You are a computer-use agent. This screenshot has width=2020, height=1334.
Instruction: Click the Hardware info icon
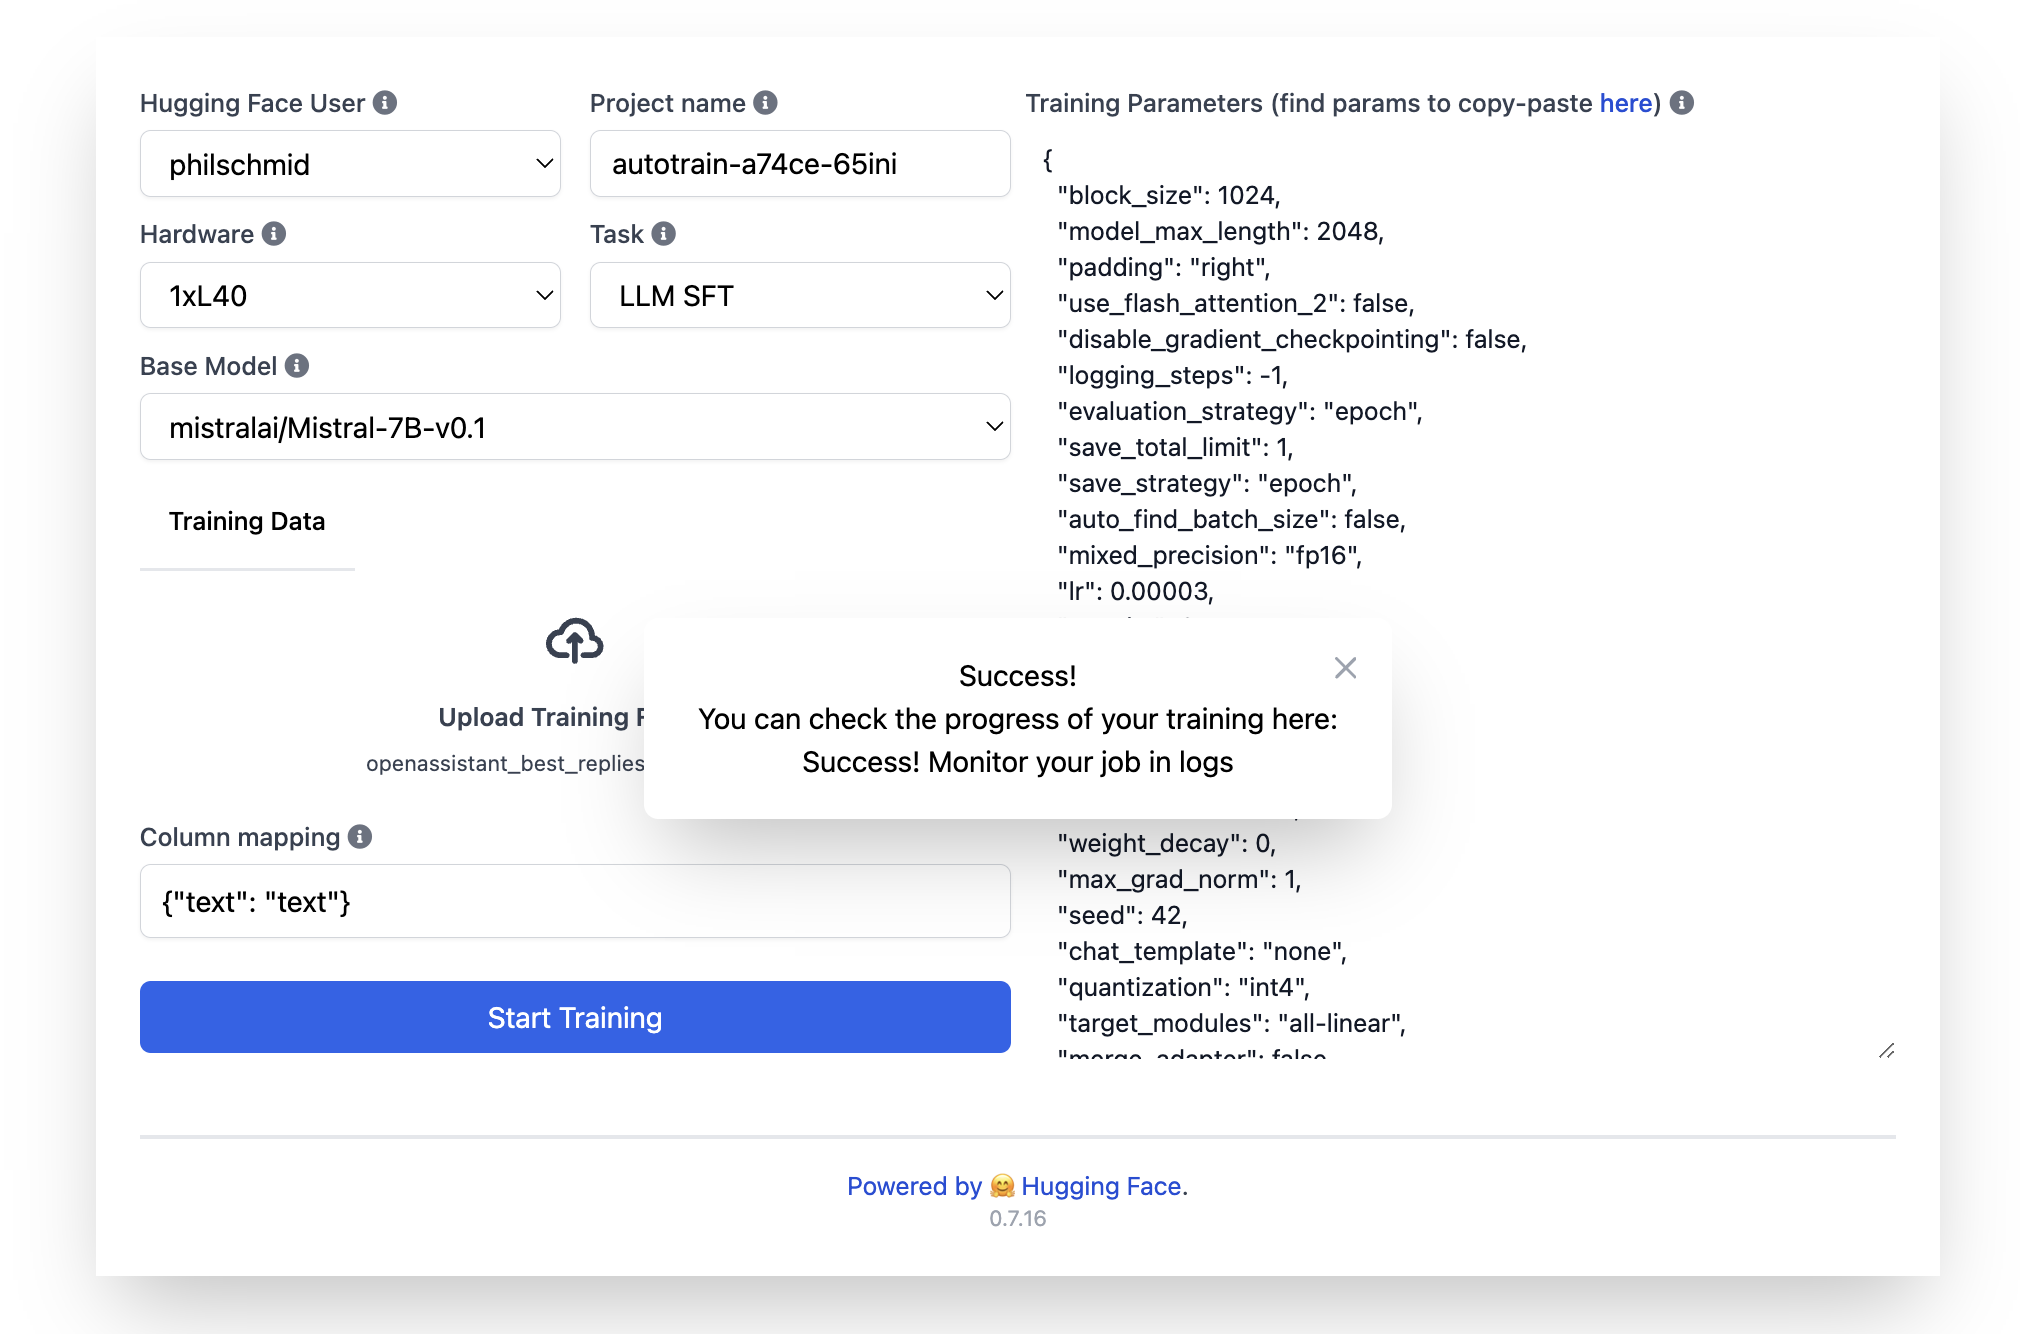point(274,234)
